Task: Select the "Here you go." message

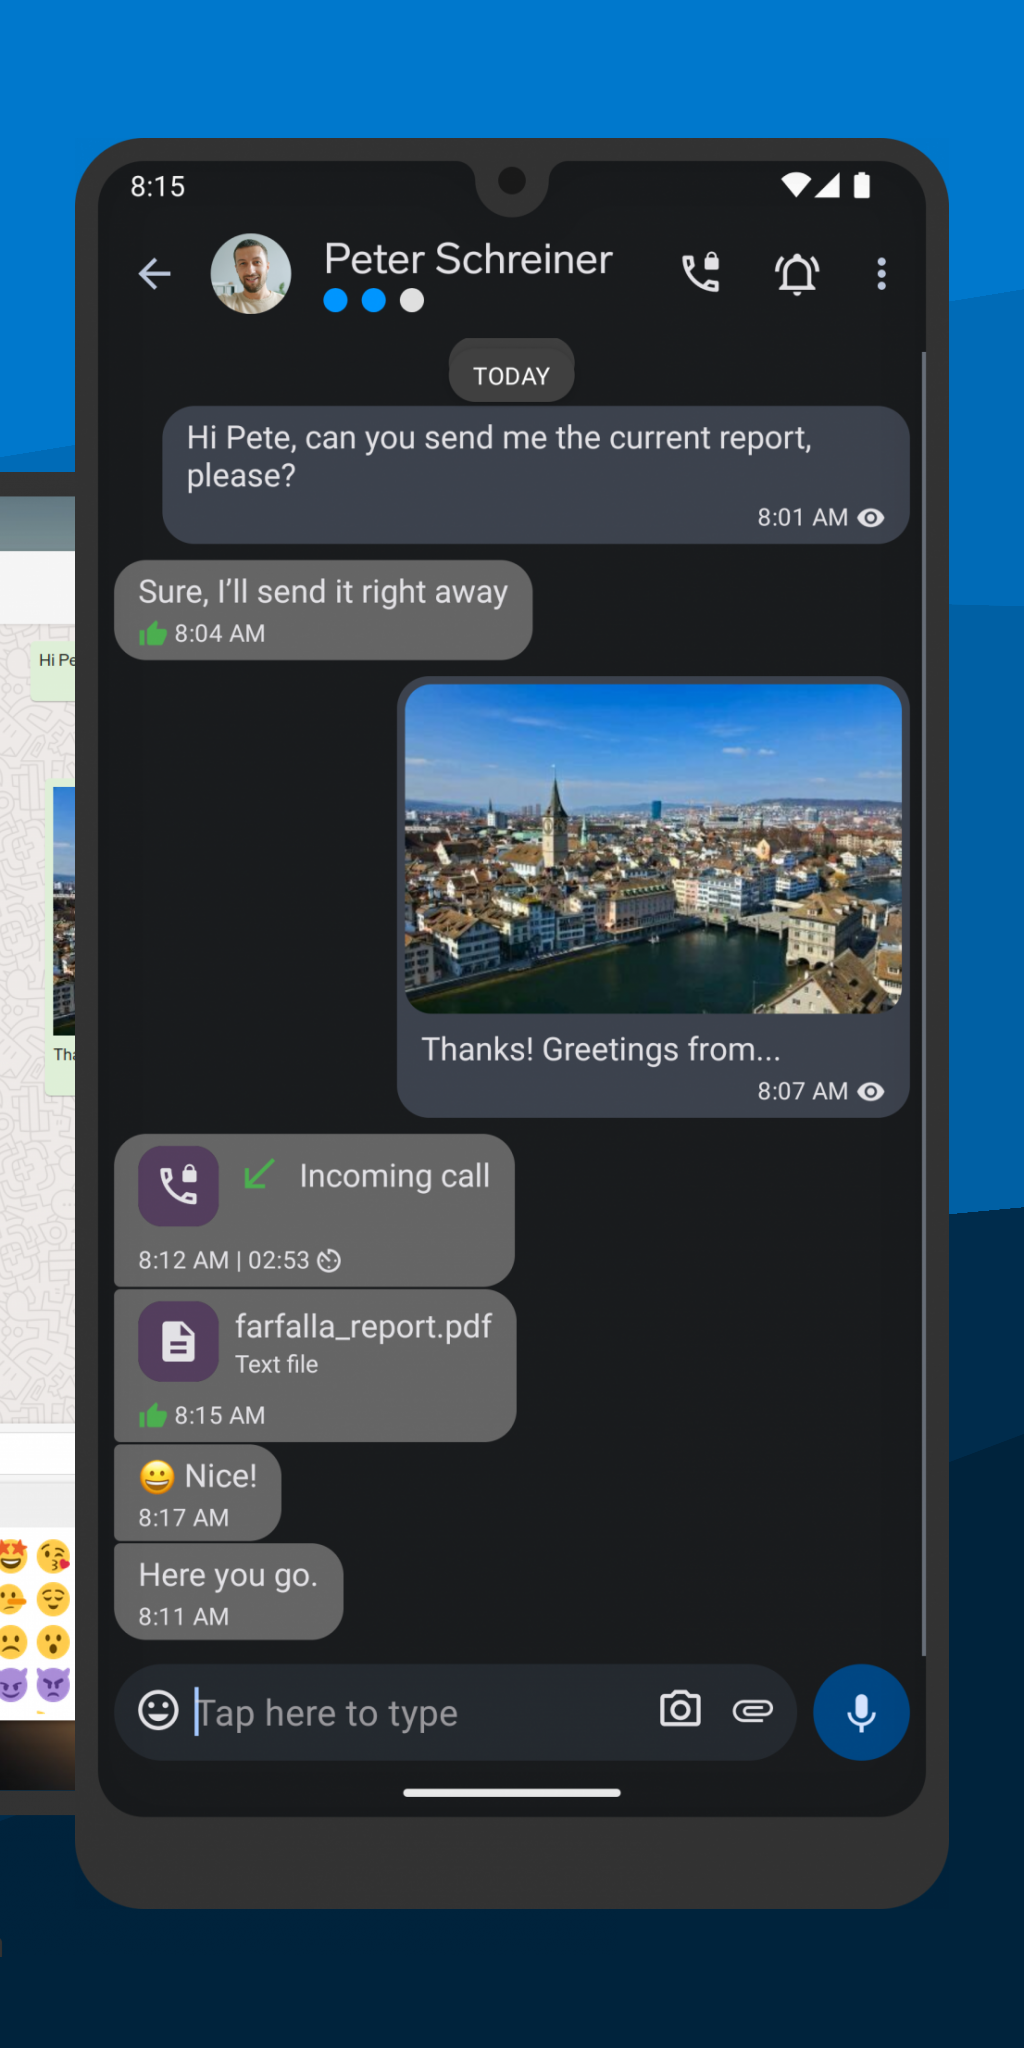Action: 229,1591
